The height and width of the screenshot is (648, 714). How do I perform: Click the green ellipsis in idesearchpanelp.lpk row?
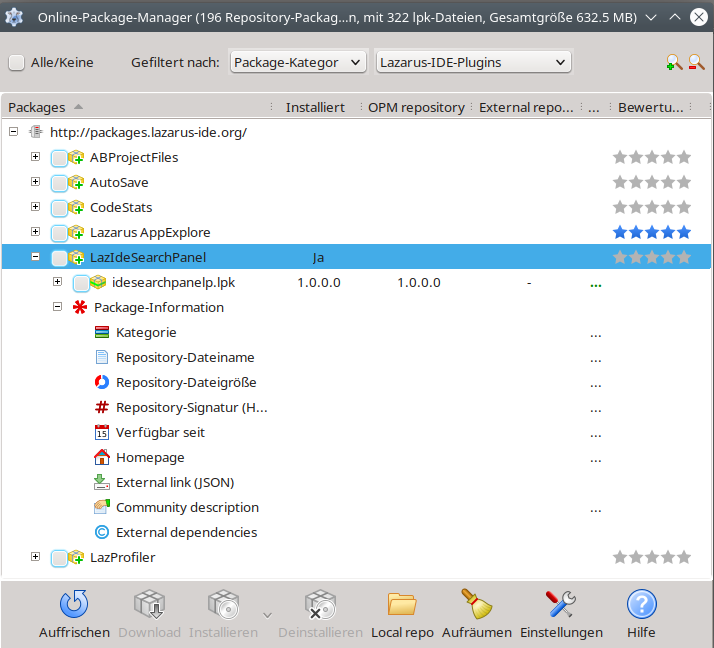click(x=596, y=286)
